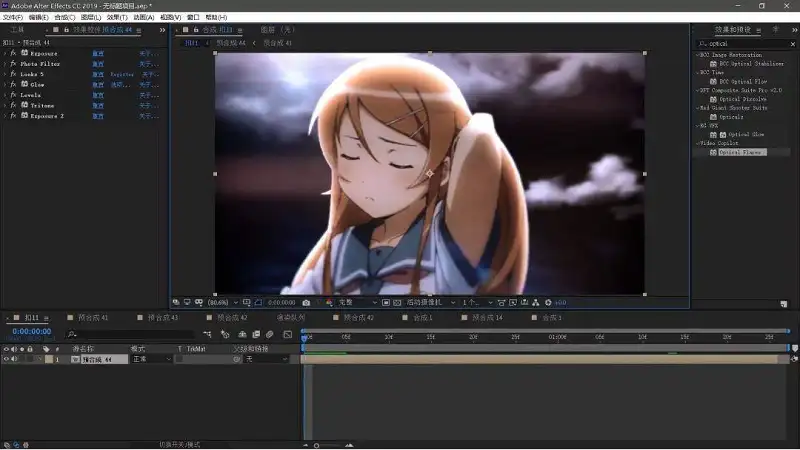800x450 pixels.
Task: Toggle the fx switch for Exposure 2
Action: pos(13,116)
